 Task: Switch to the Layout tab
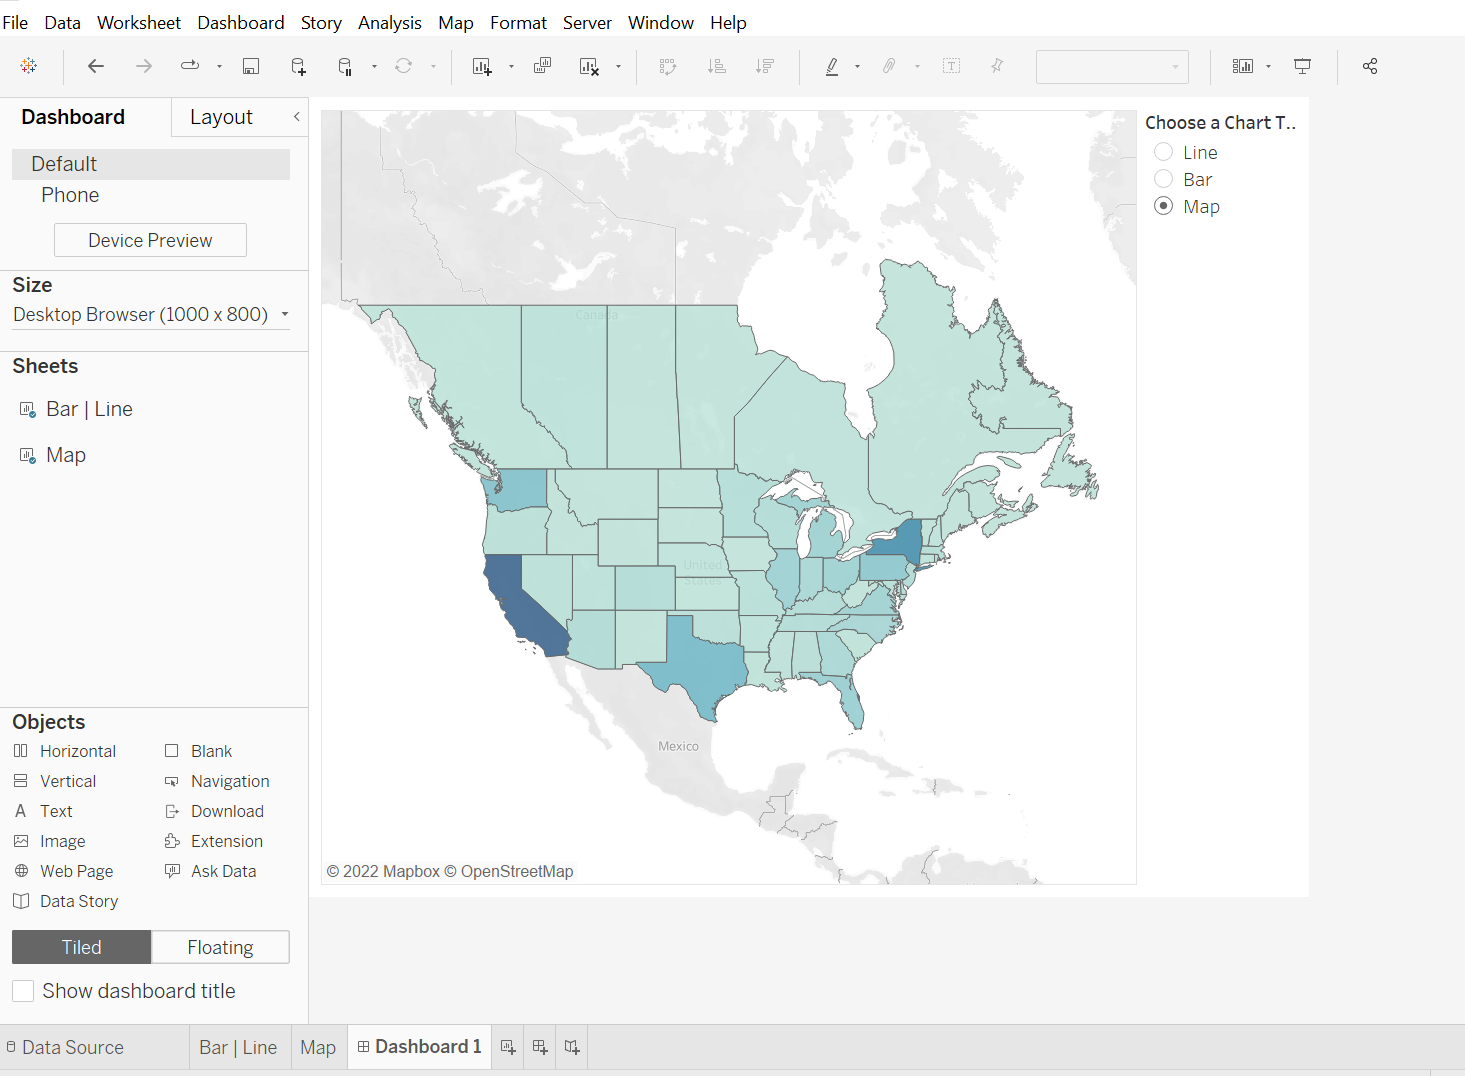click(221, 117)
